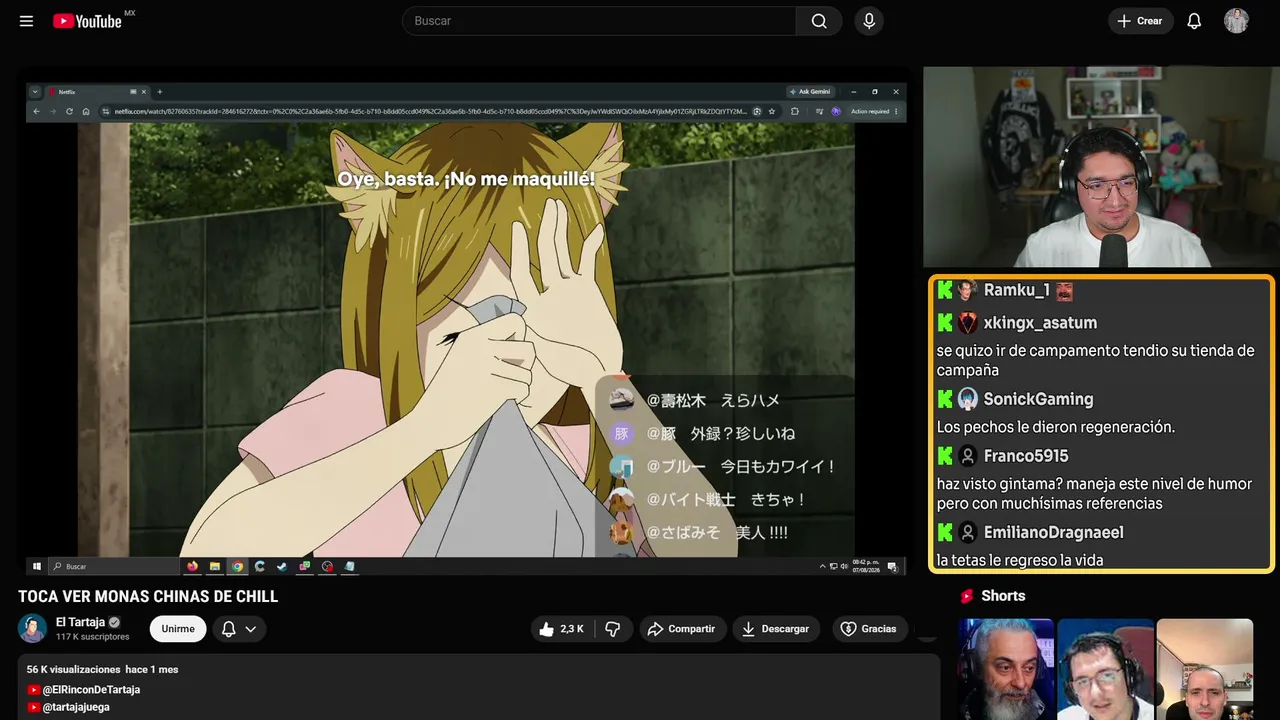Image resolution: width=1280 pixels, height=720 pixels.
Task: Expand the channel notification bell dropdown
Action: click(239, 629)
